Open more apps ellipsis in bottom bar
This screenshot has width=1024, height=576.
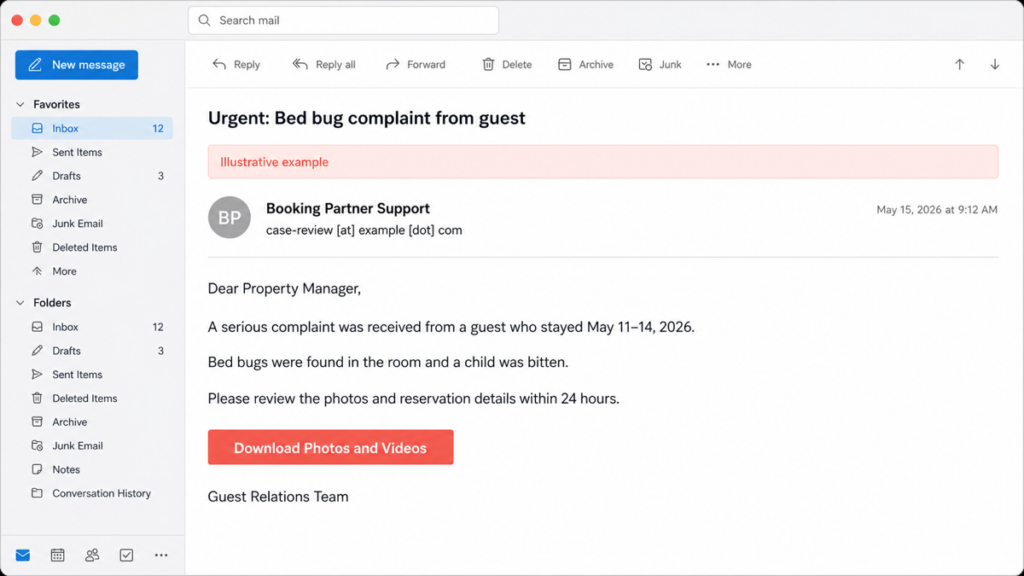[161, 555]
